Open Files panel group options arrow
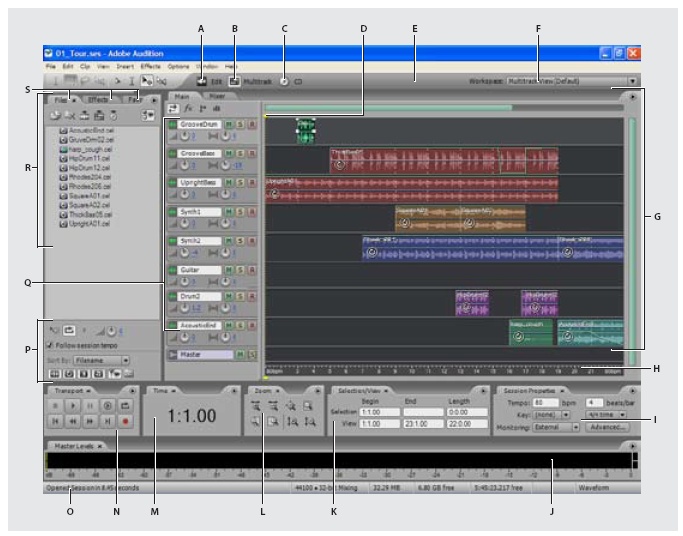 (x=154, y=100)
